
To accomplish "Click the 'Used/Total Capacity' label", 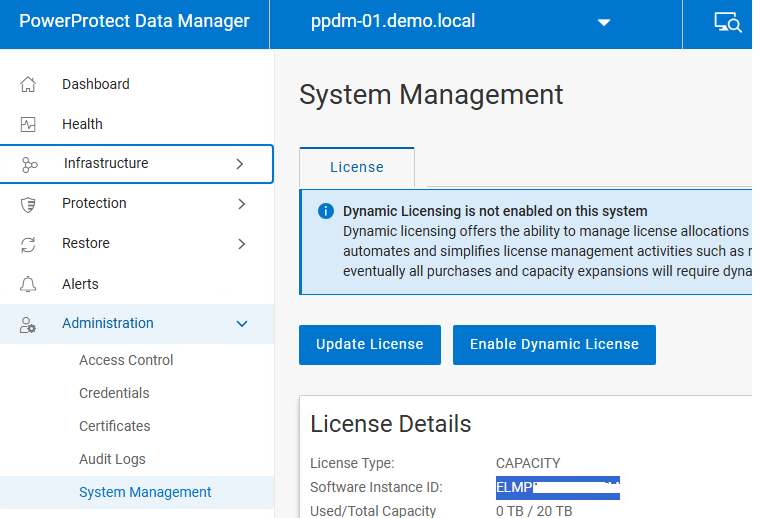I will click(373, 511).
